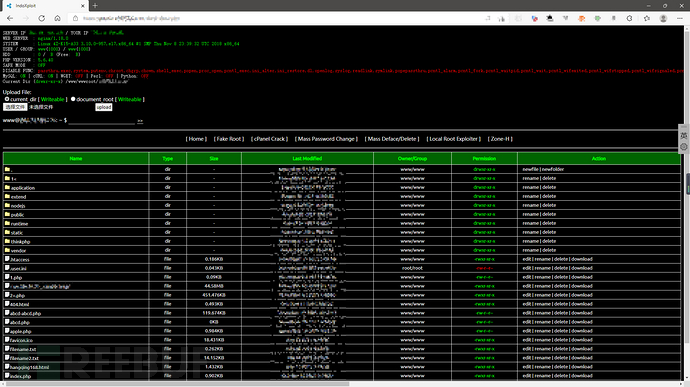Image resolution: width=690 pixels, height=387 pixels.
Task: Click the nodejs folder icon
Action: [x=7, y=205]
